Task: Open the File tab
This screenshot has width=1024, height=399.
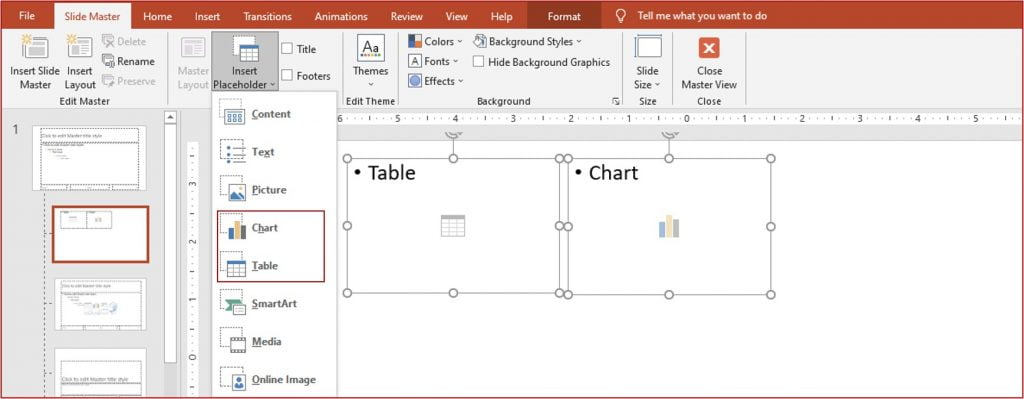Action: [27, 16]
